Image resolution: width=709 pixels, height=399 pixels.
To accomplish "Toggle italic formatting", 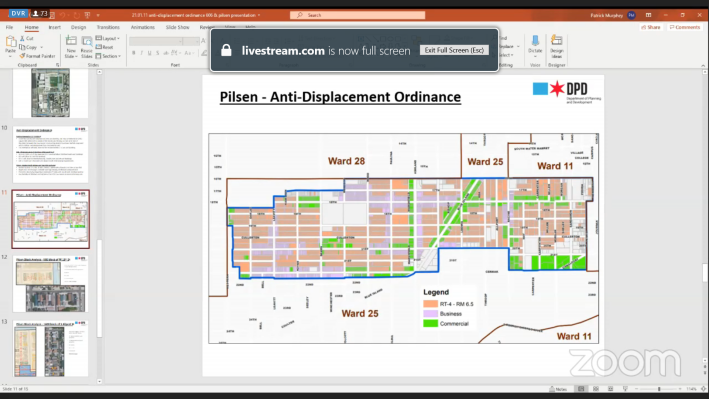I will pyautogui.click(x=142, y=53).
